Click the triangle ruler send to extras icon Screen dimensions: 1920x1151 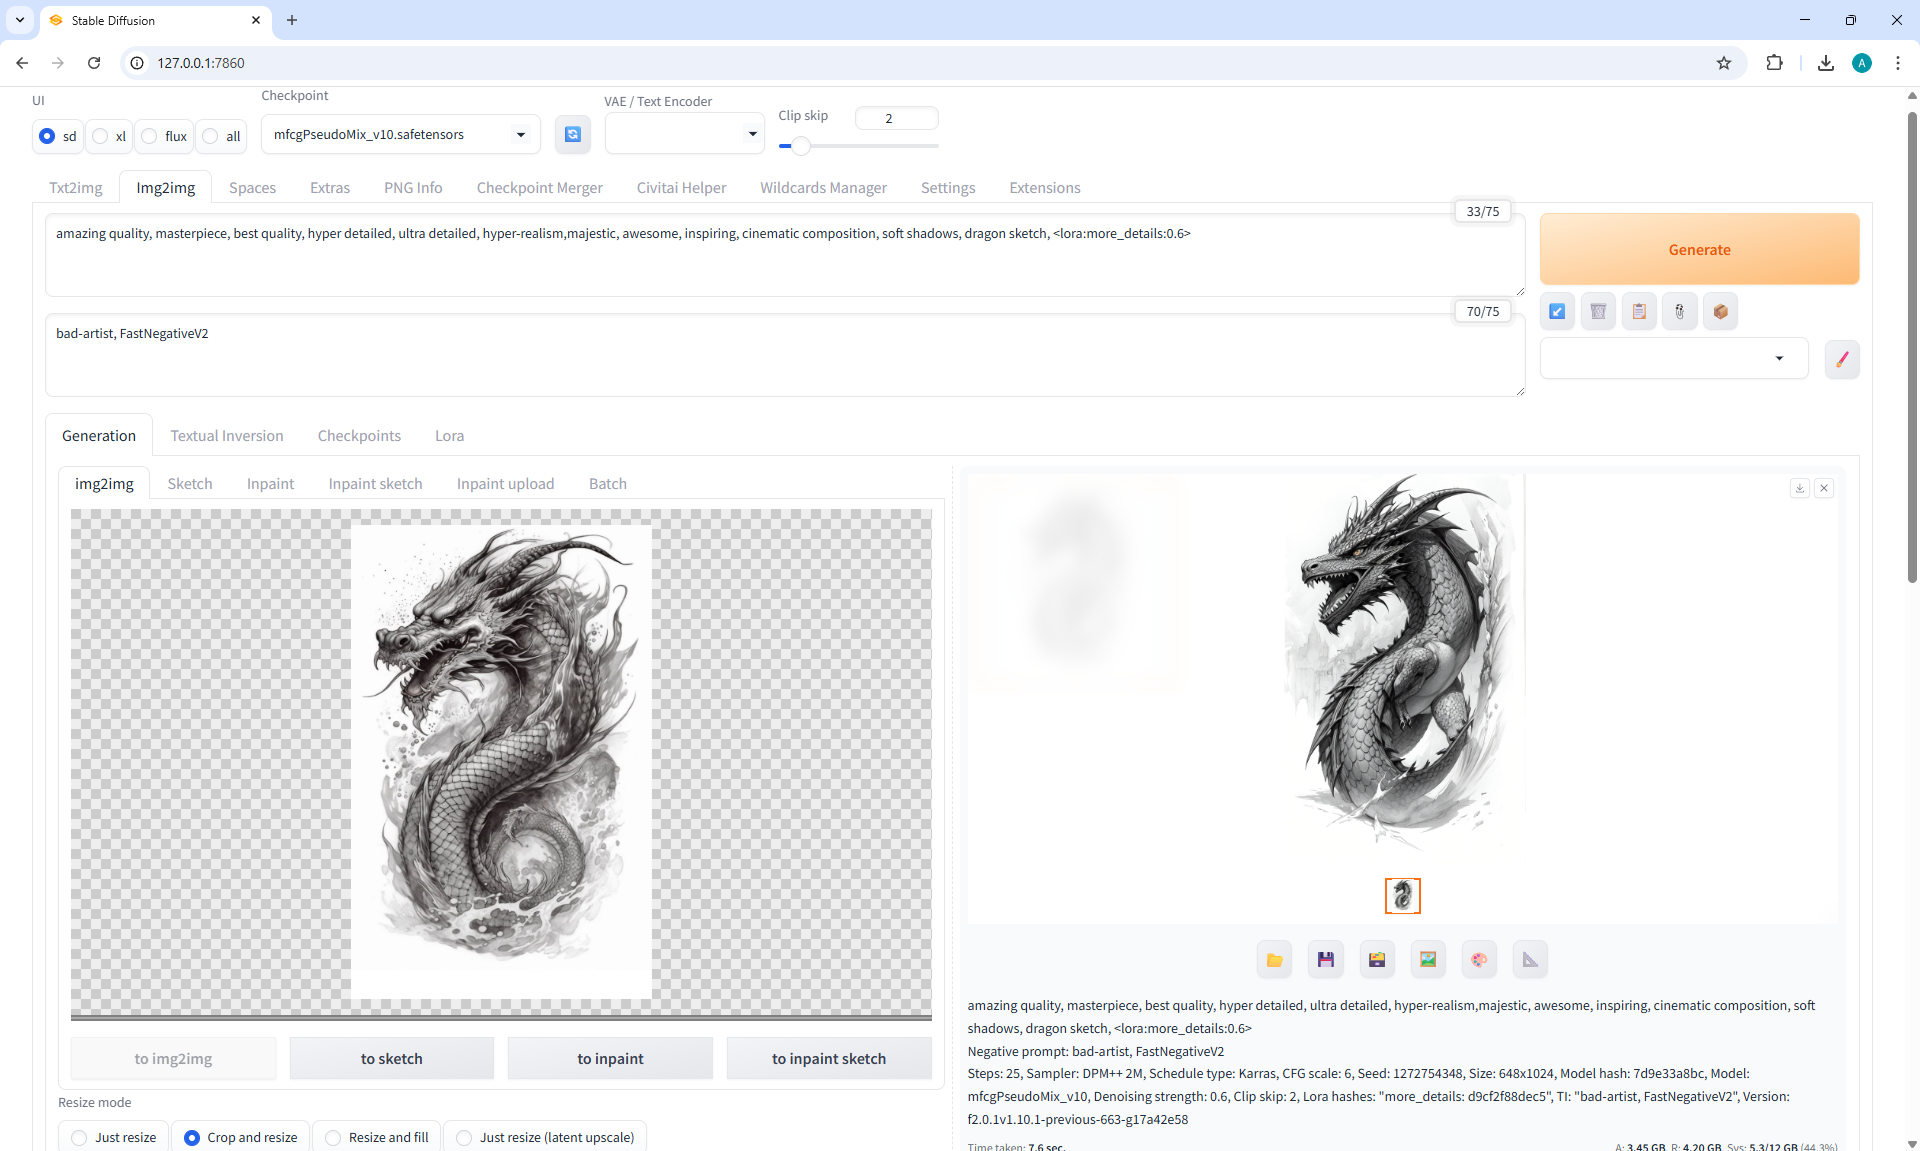(1530, 960)
